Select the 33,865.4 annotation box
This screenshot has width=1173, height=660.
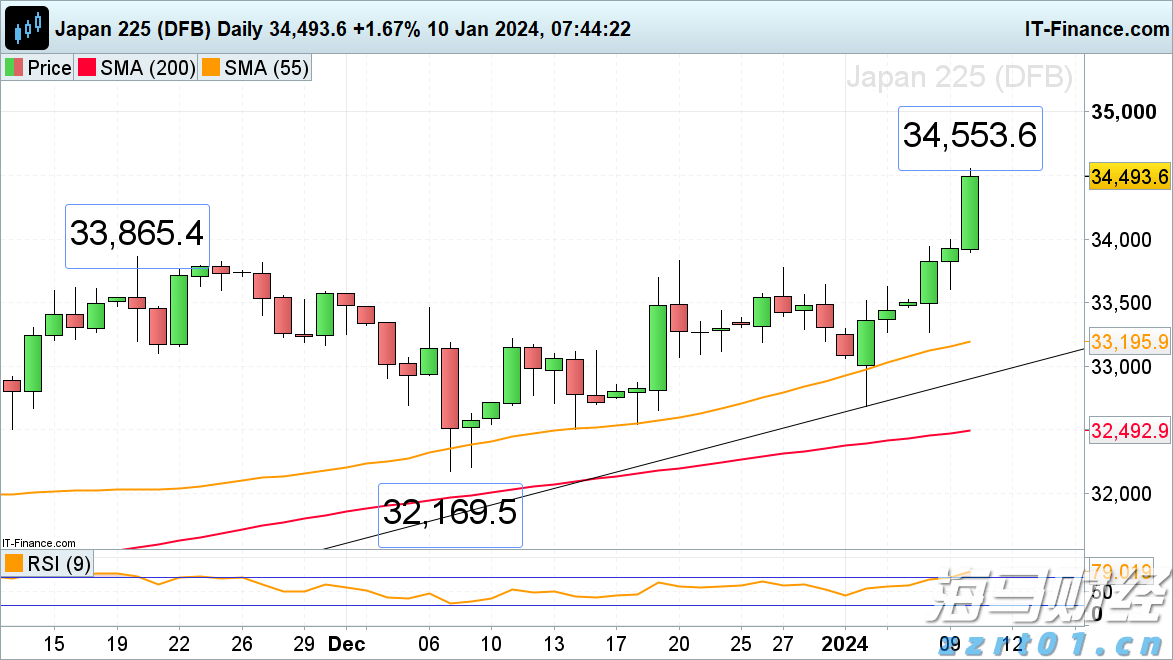(137, 236)
